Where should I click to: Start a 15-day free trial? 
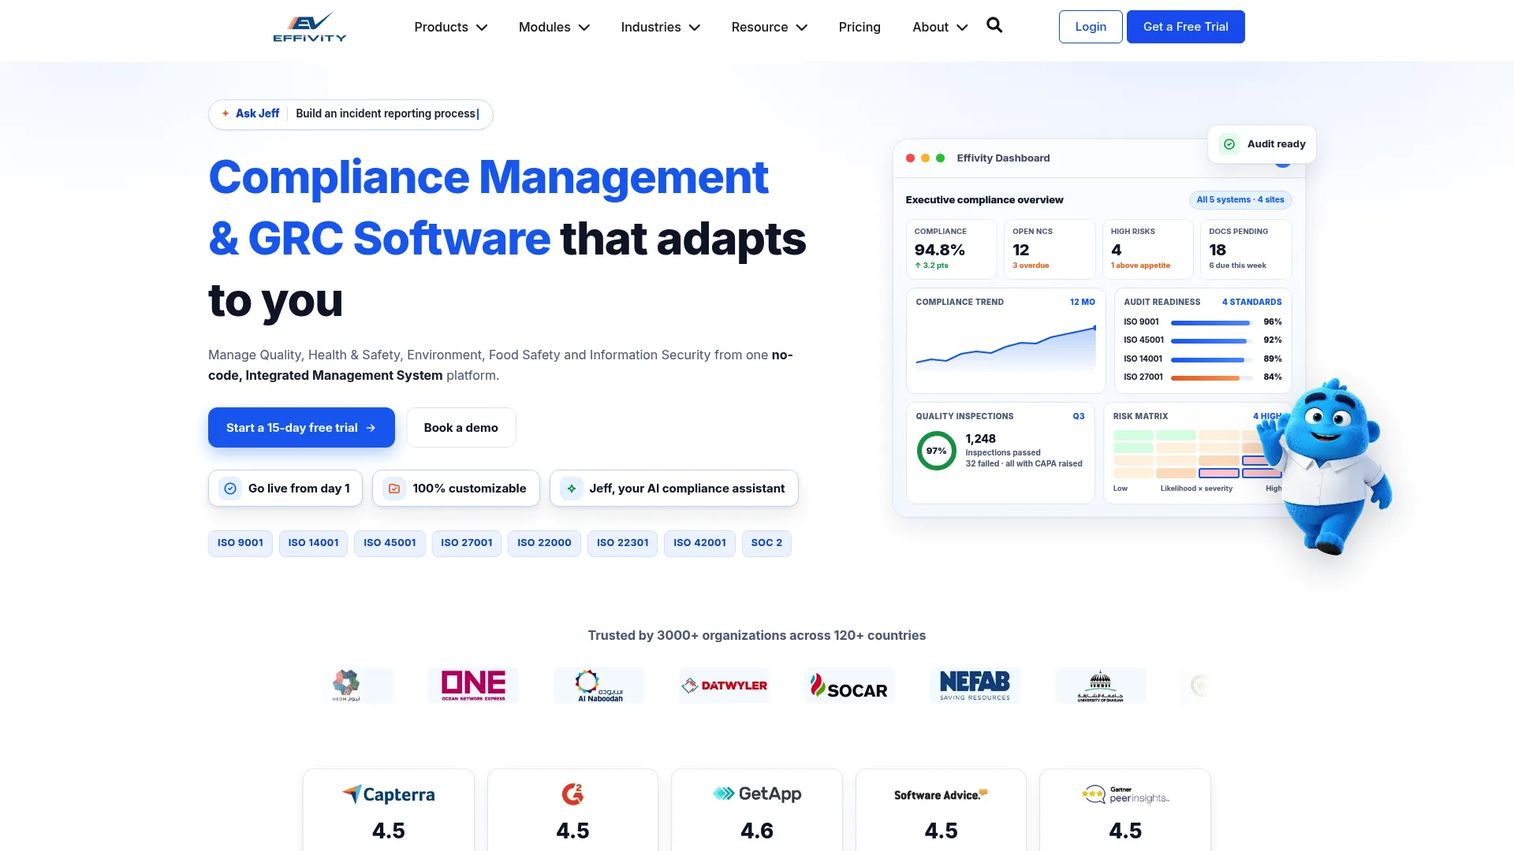[301, 427]
